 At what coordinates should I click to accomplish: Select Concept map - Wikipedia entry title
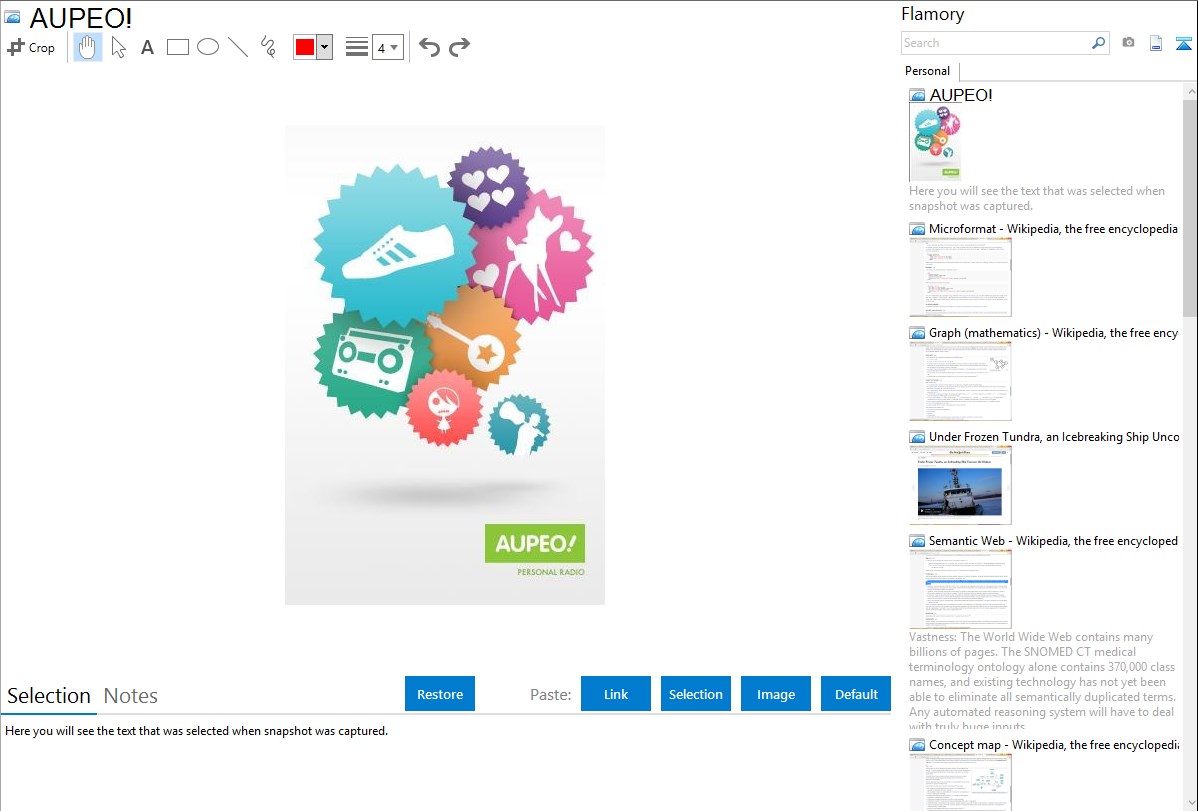[x=1053, y=744]
